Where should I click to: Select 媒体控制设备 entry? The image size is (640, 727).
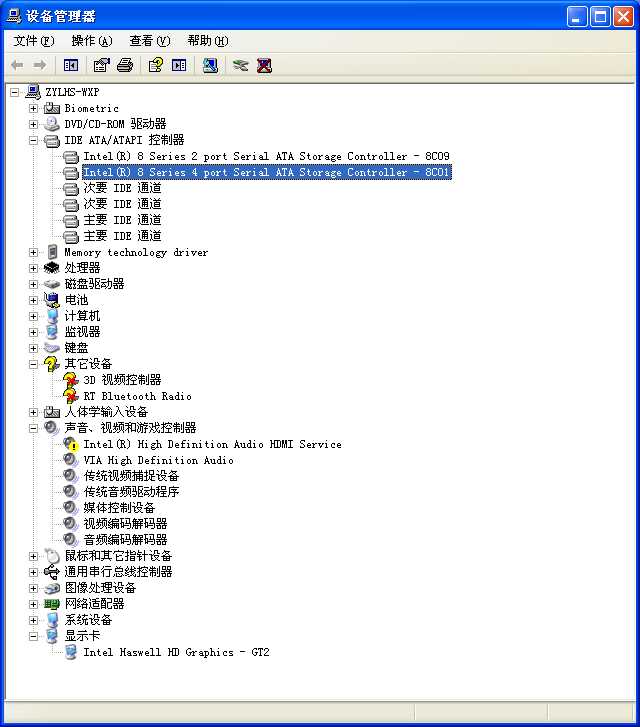click(x=119, y=508)
